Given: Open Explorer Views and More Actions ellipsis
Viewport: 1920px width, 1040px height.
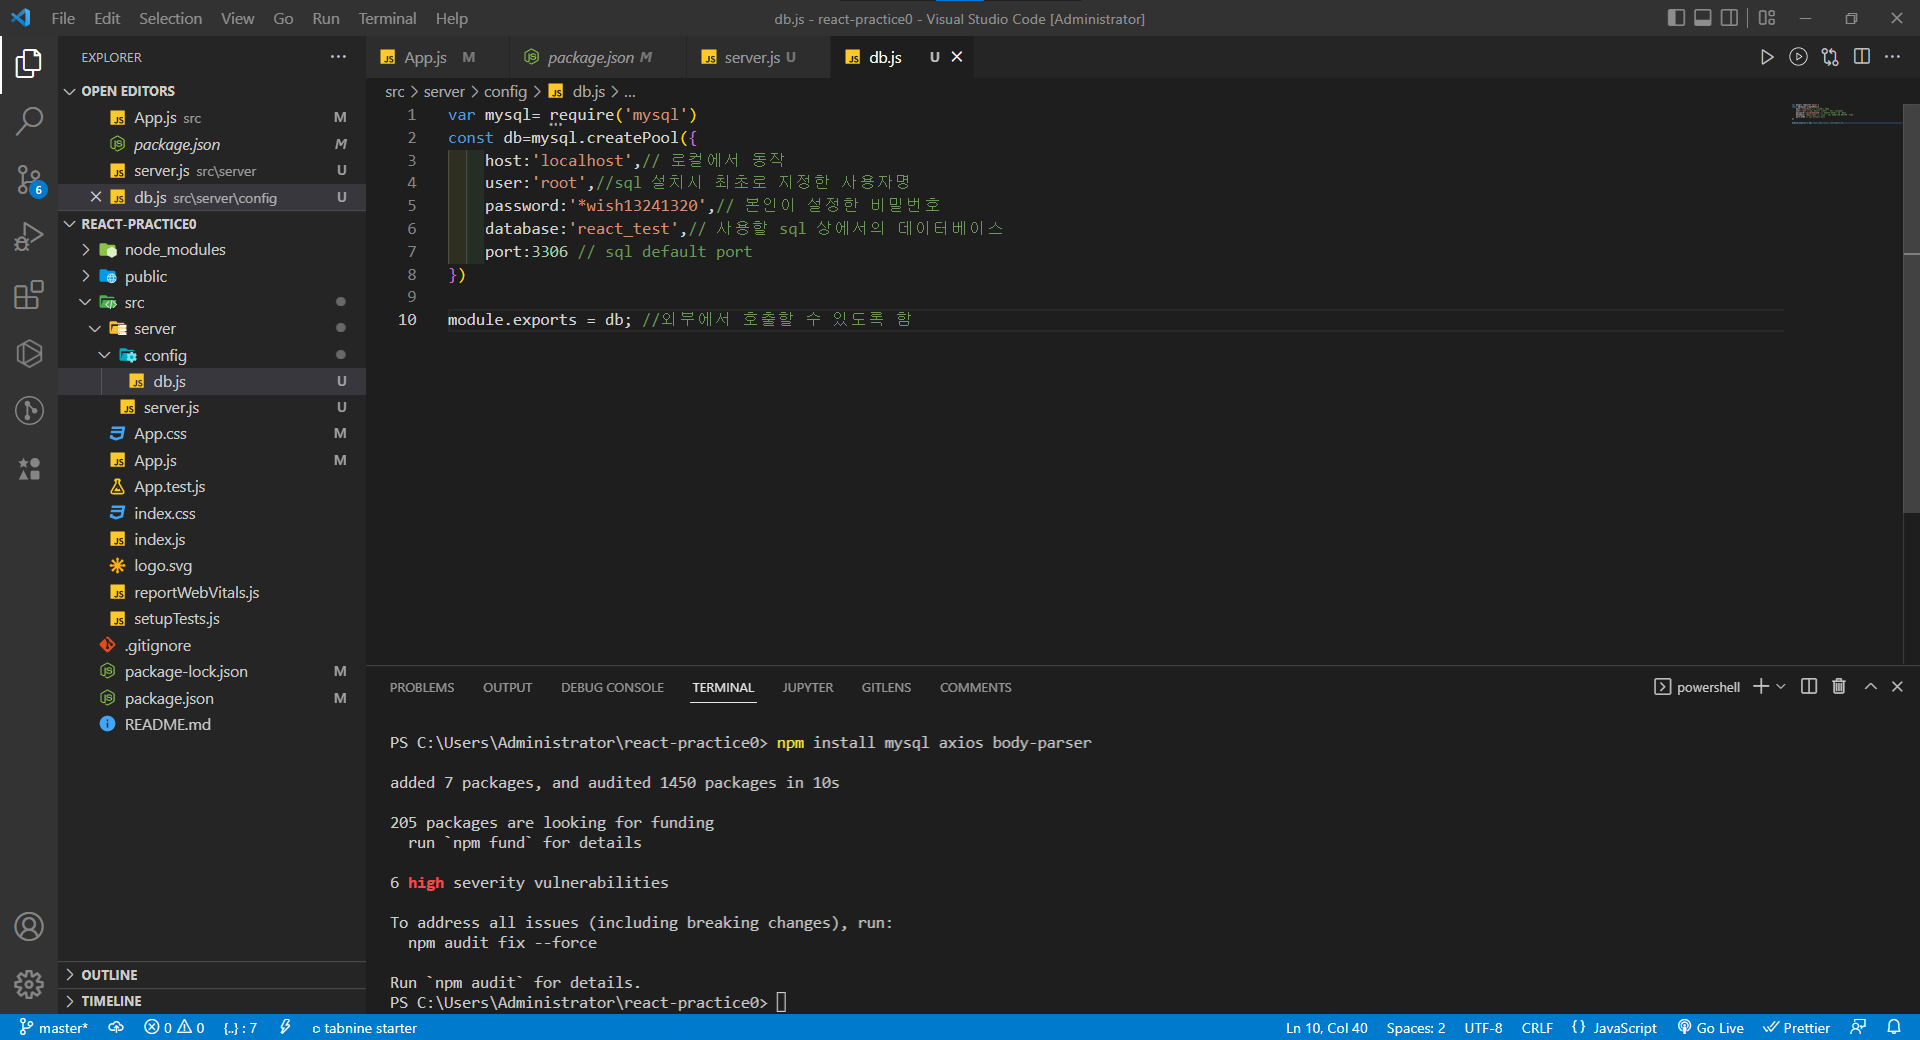Looking at the screenshot, I should tap(339, 57).
